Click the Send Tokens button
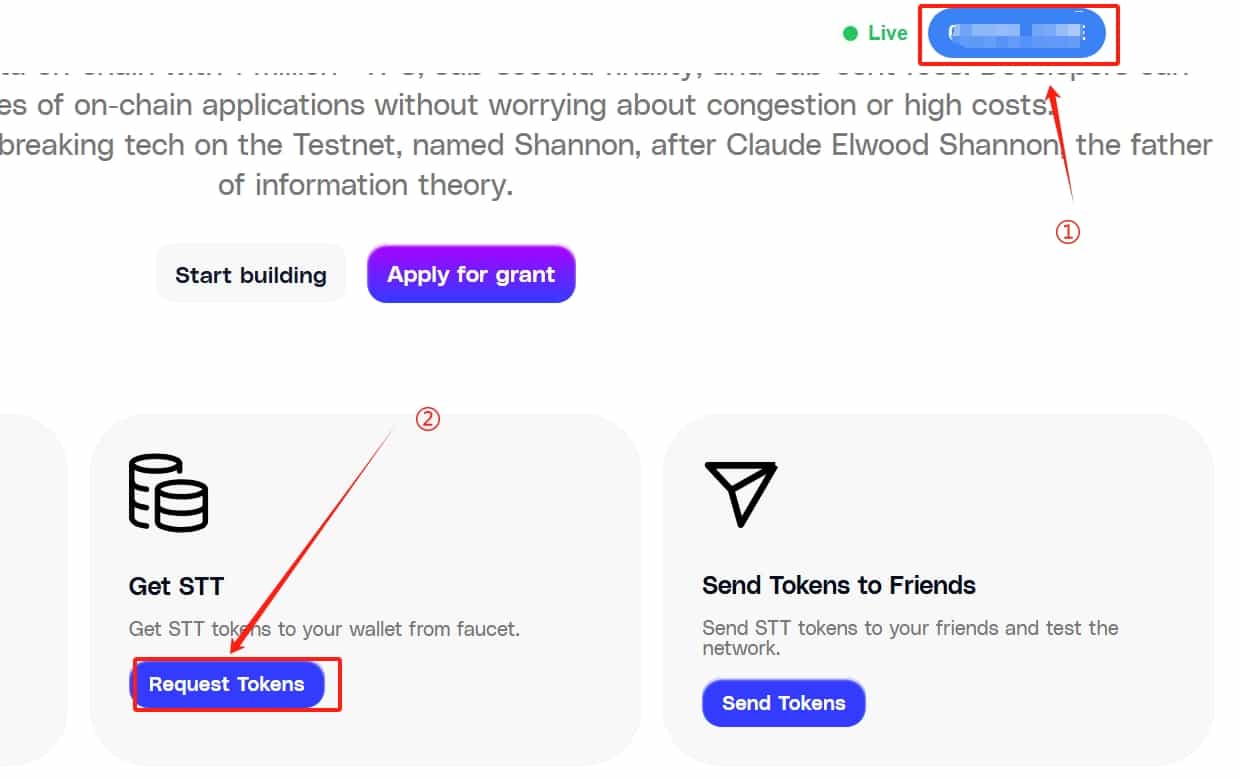 (784, 703)
